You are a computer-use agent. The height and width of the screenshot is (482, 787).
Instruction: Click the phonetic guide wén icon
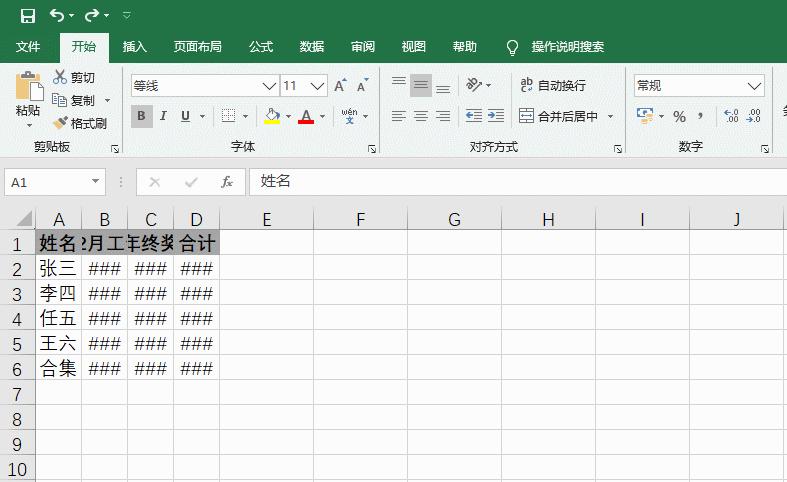349,116
